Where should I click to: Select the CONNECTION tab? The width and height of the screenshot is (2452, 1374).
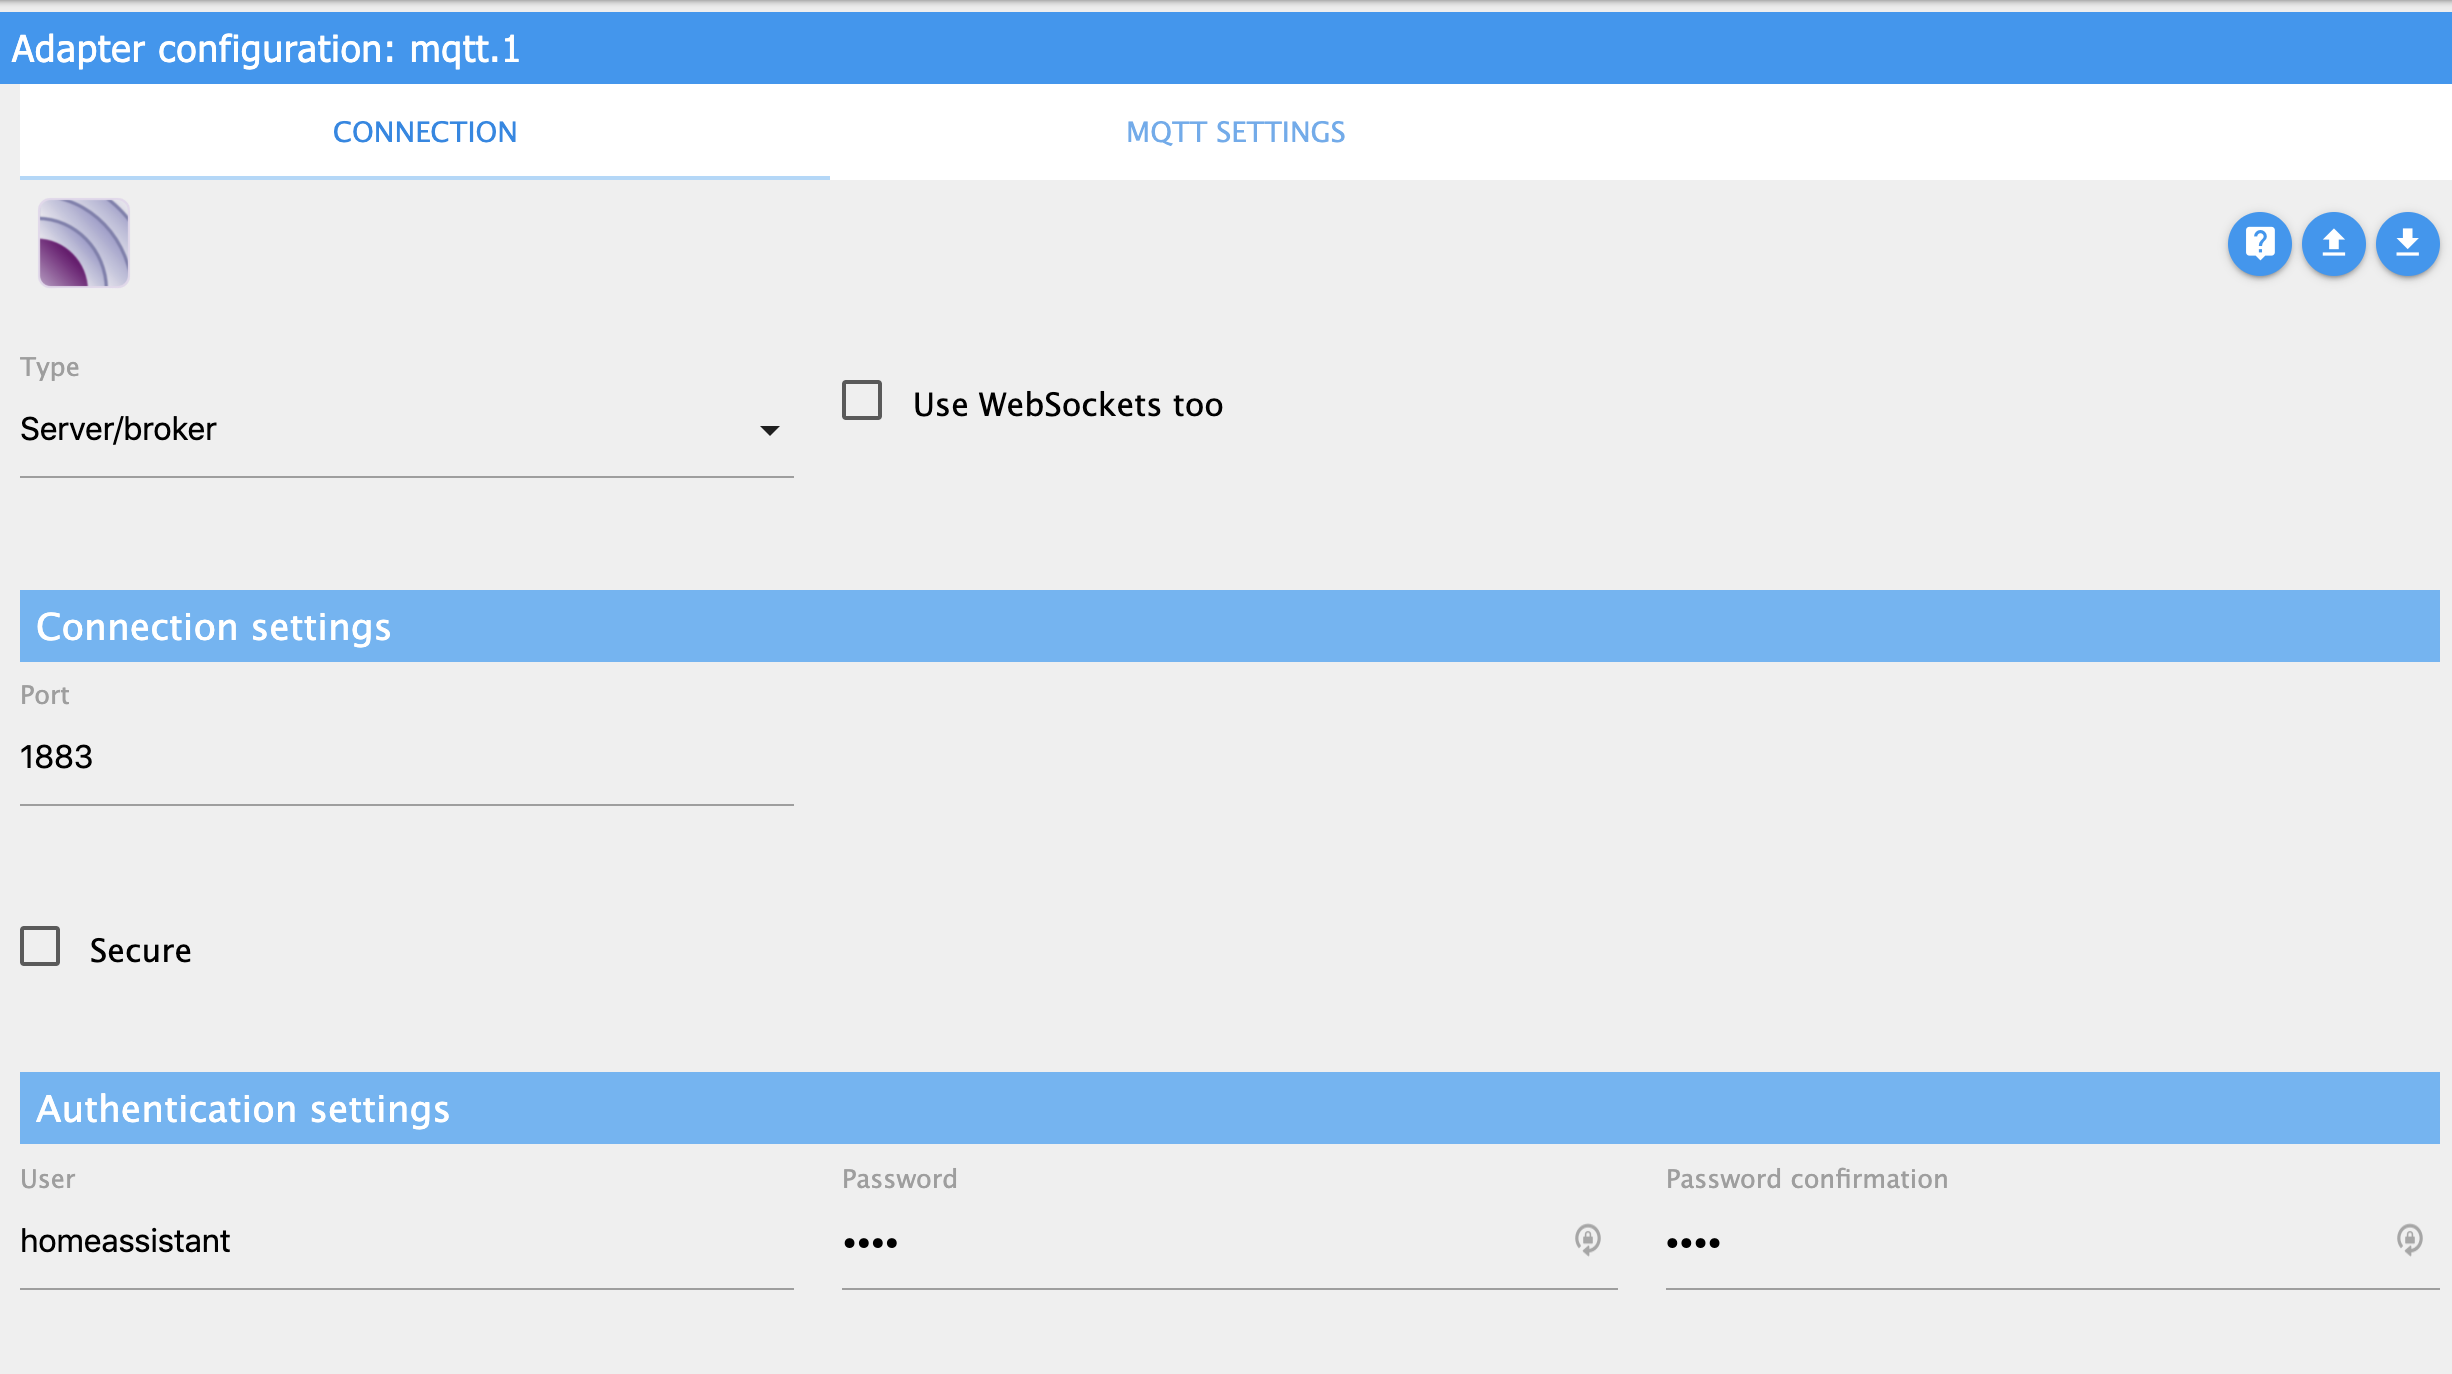425,132
